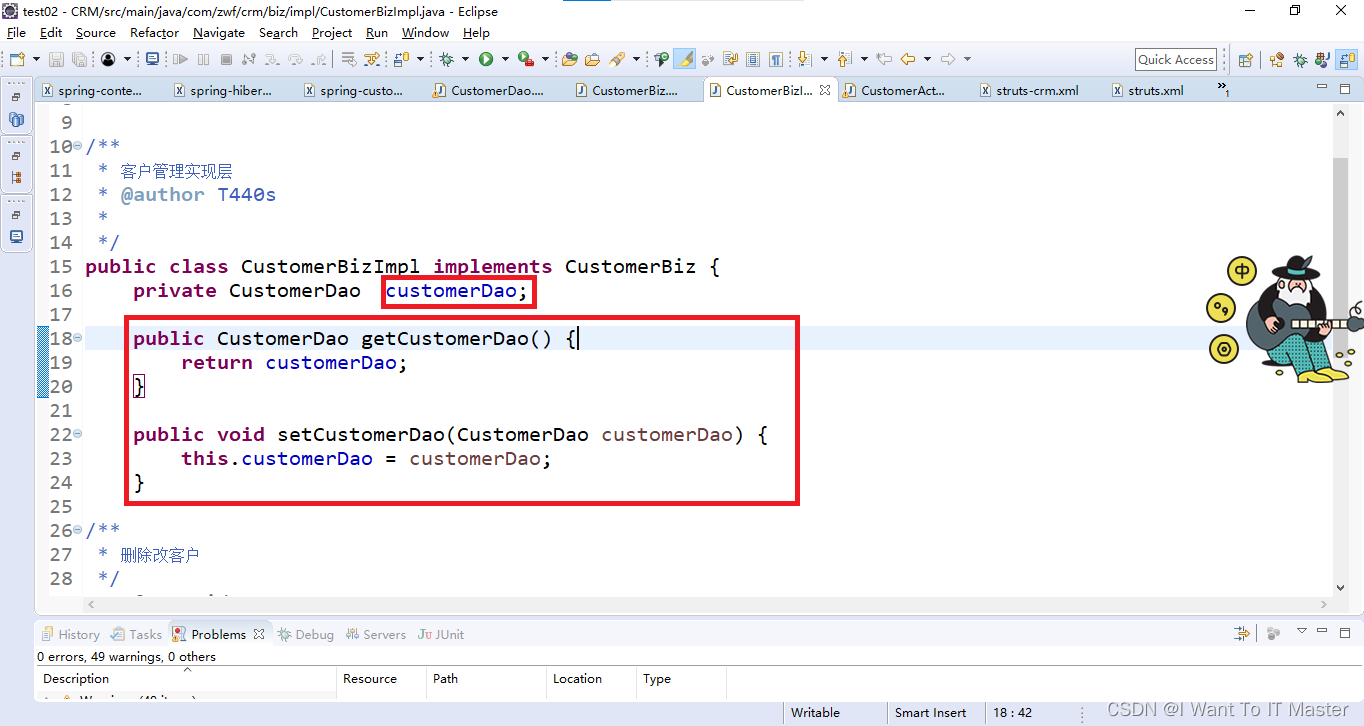The height and width of the screenshot is (726, 1364).
Task: Click the New file wizard icon
Action: click(x=17, y=59)
